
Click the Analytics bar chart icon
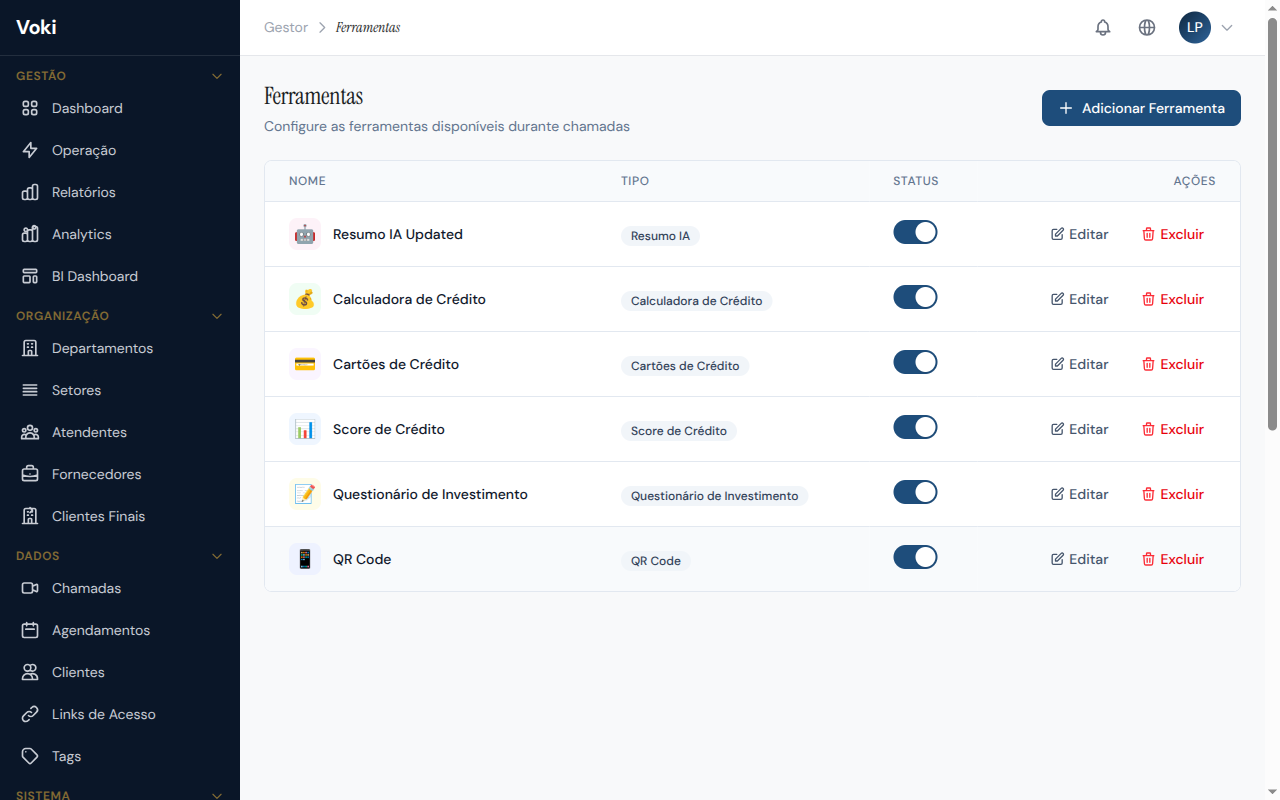tap(29, 234)
